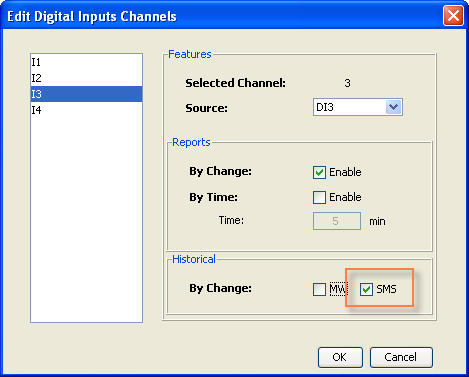Screen dimensions: 469x377
Task: Click the Selected Channel value 3
Action: click(x=347, y=83)
